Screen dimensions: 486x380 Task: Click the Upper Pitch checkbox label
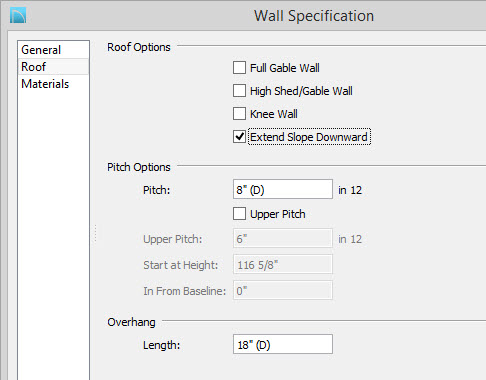(278, 214)
